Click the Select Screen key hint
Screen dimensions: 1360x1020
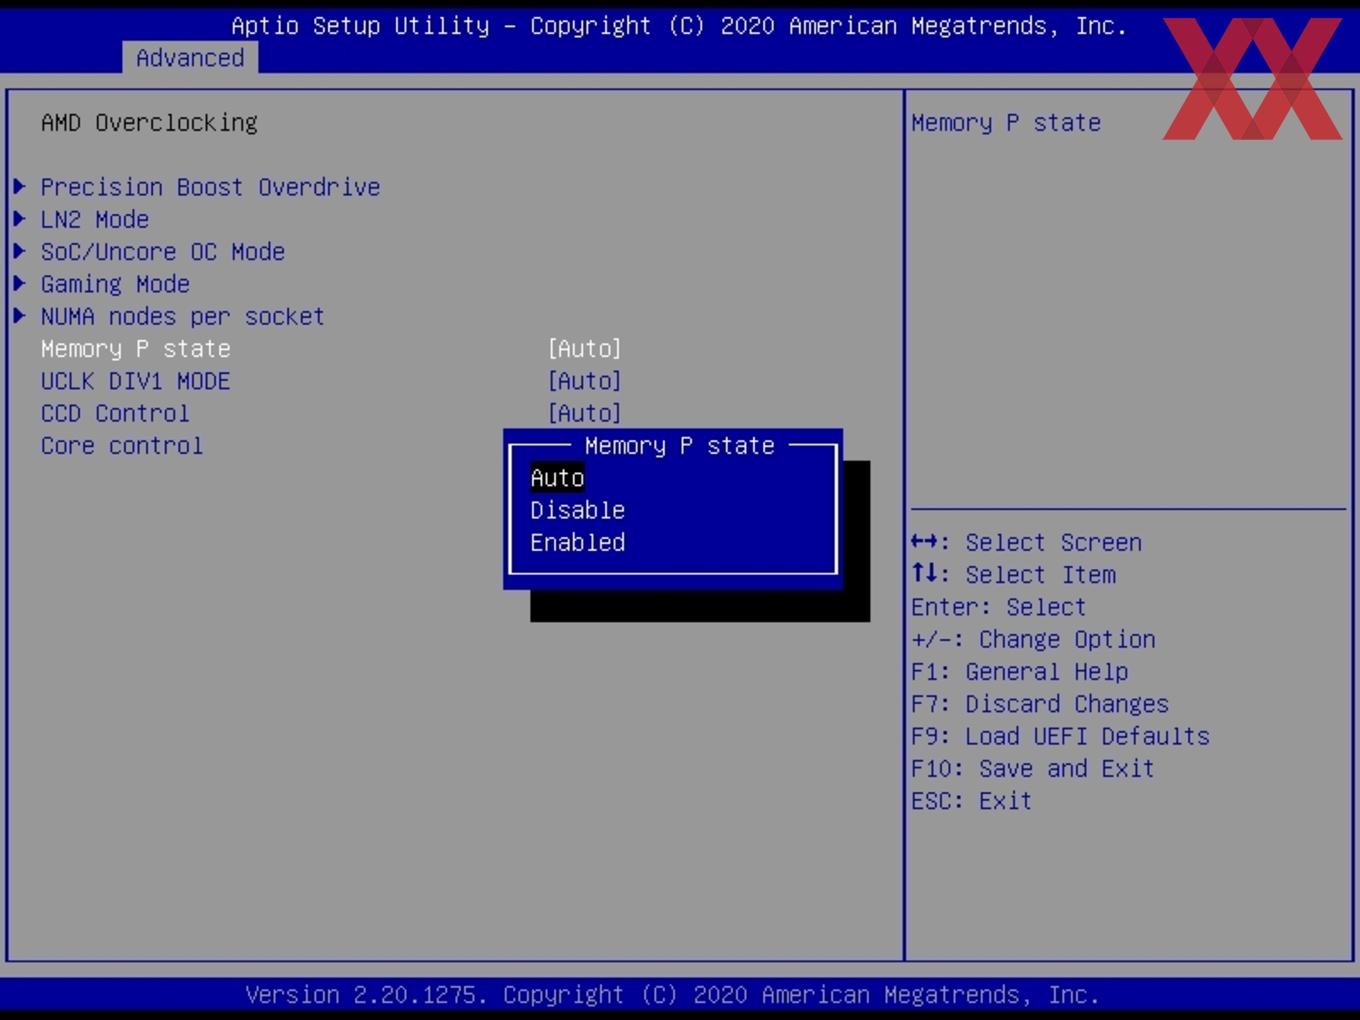pyautogui.click(x=1026, y=542)
